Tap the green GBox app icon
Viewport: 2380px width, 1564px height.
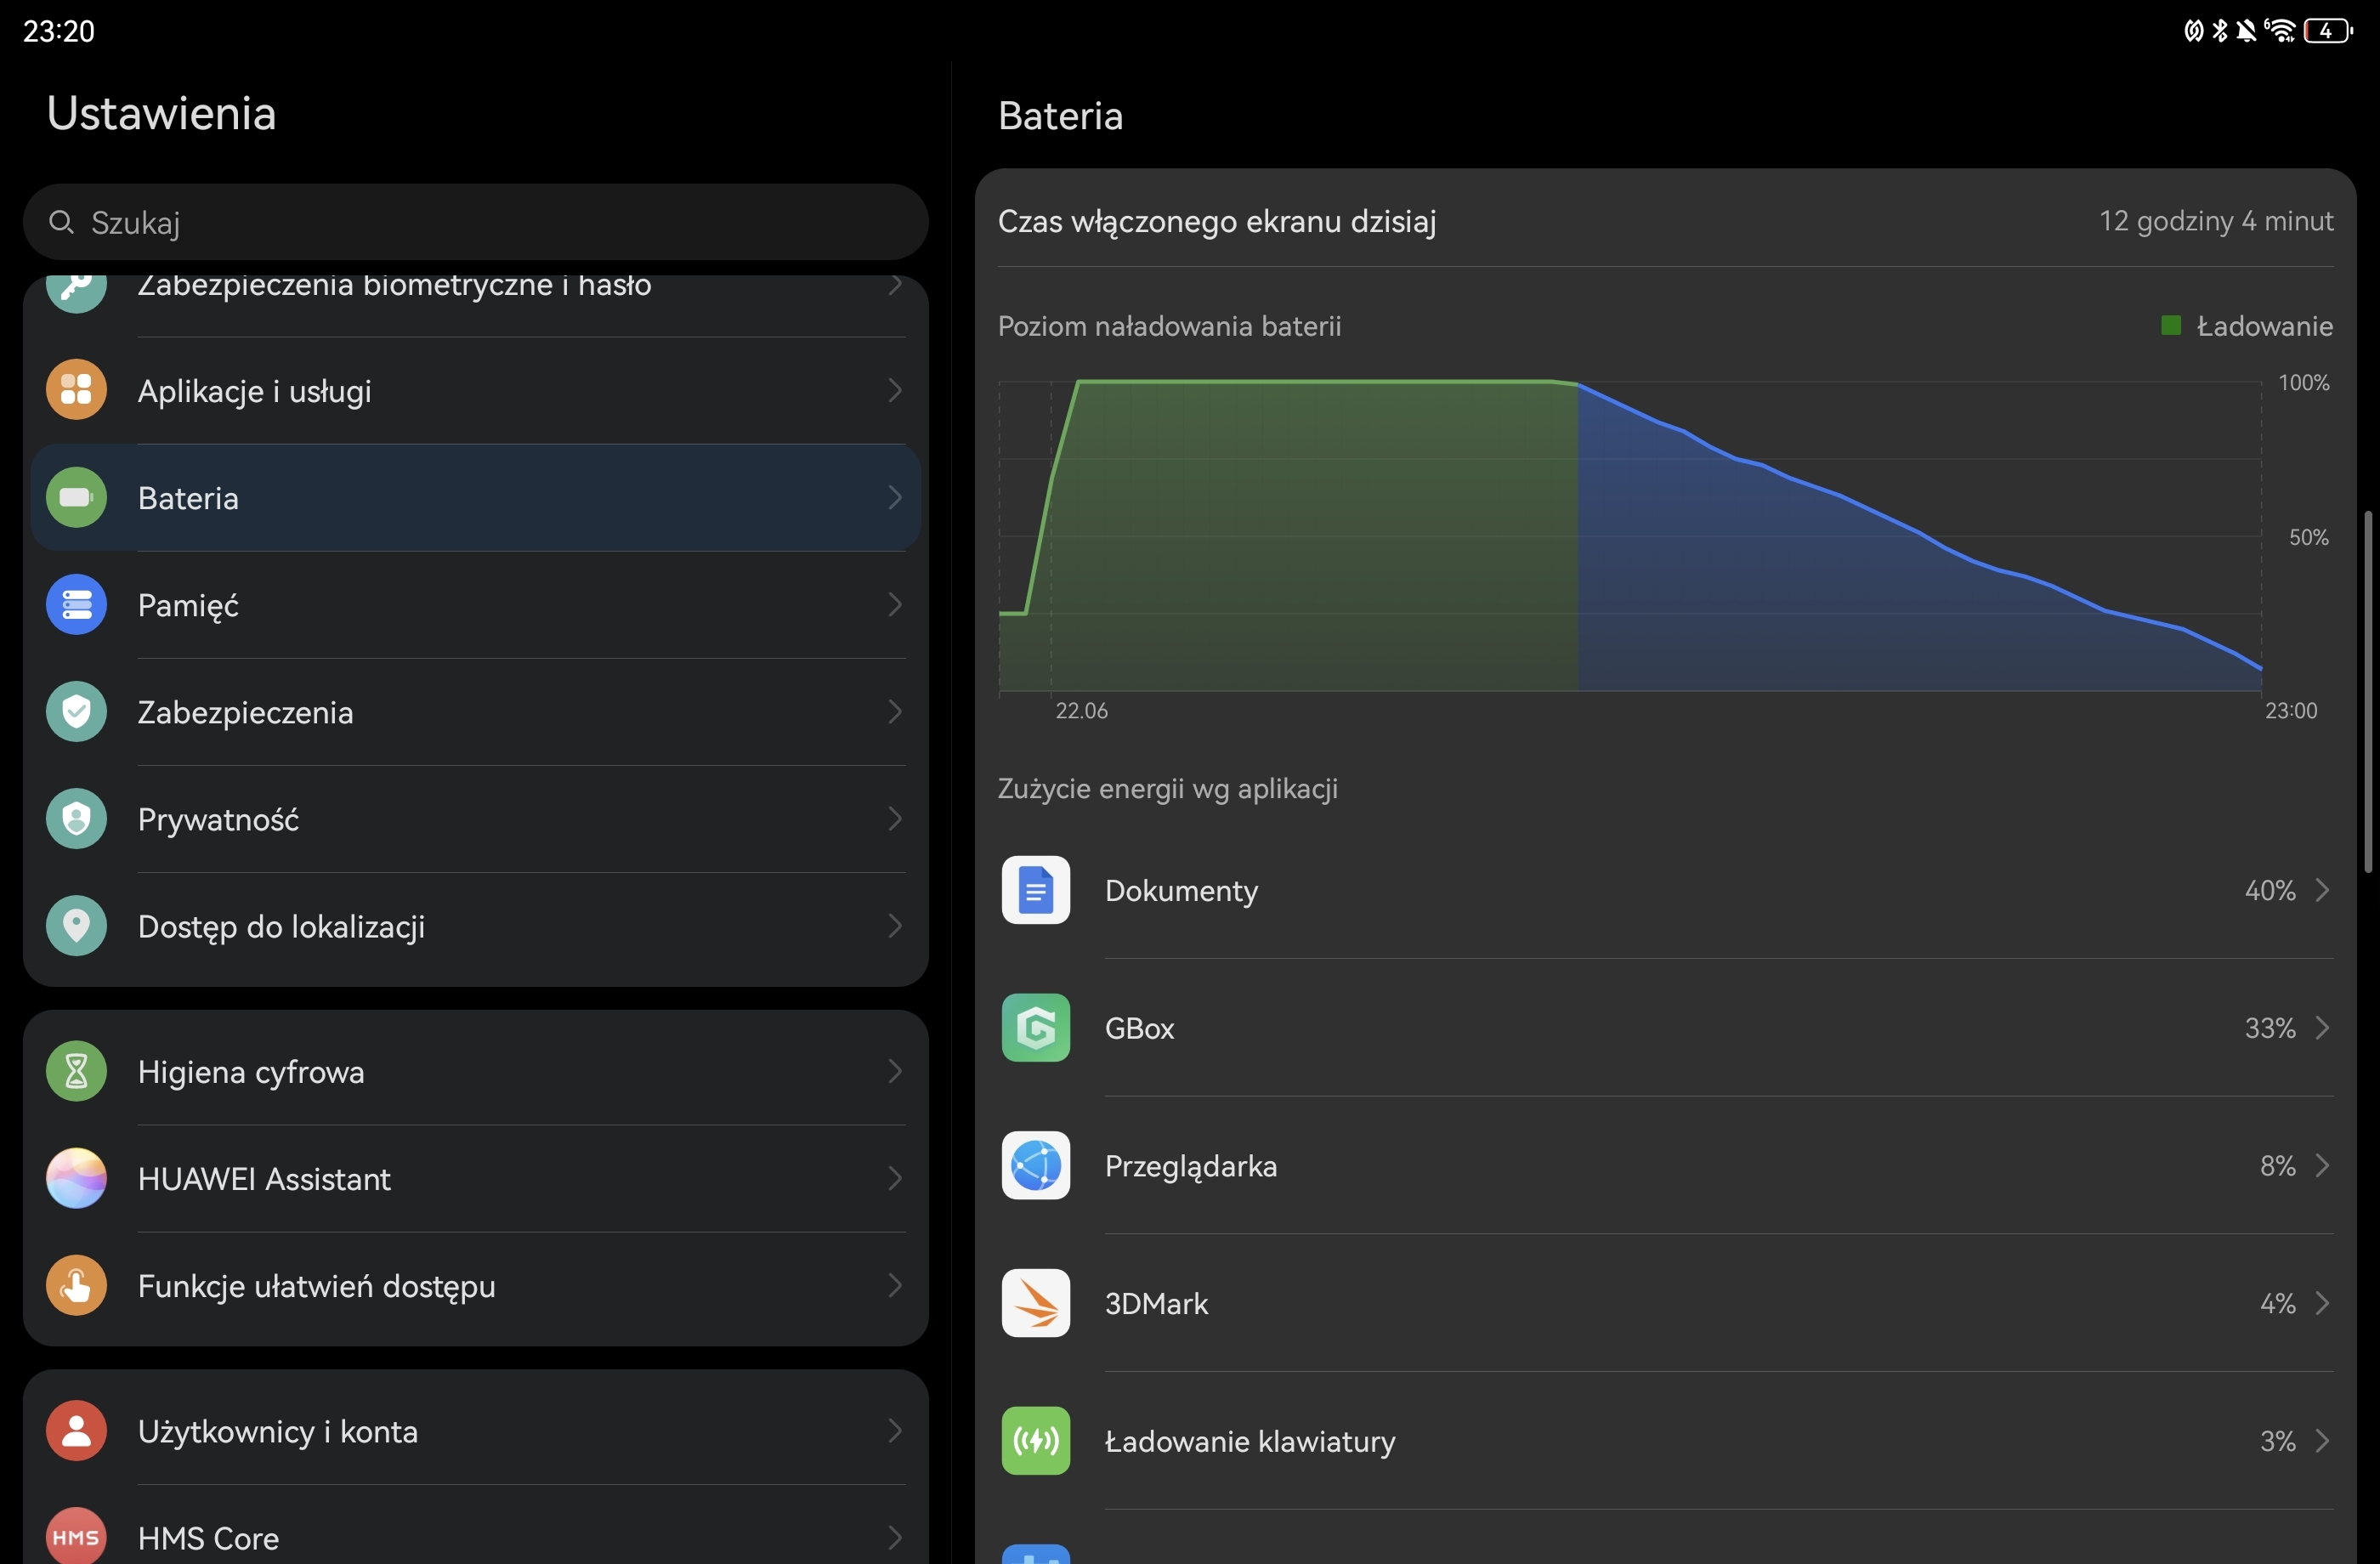pos(1035,1027)
